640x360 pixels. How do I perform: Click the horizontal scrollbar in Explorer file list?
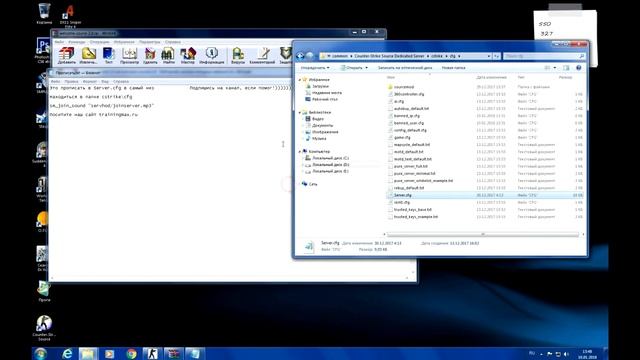coord(482,234)
